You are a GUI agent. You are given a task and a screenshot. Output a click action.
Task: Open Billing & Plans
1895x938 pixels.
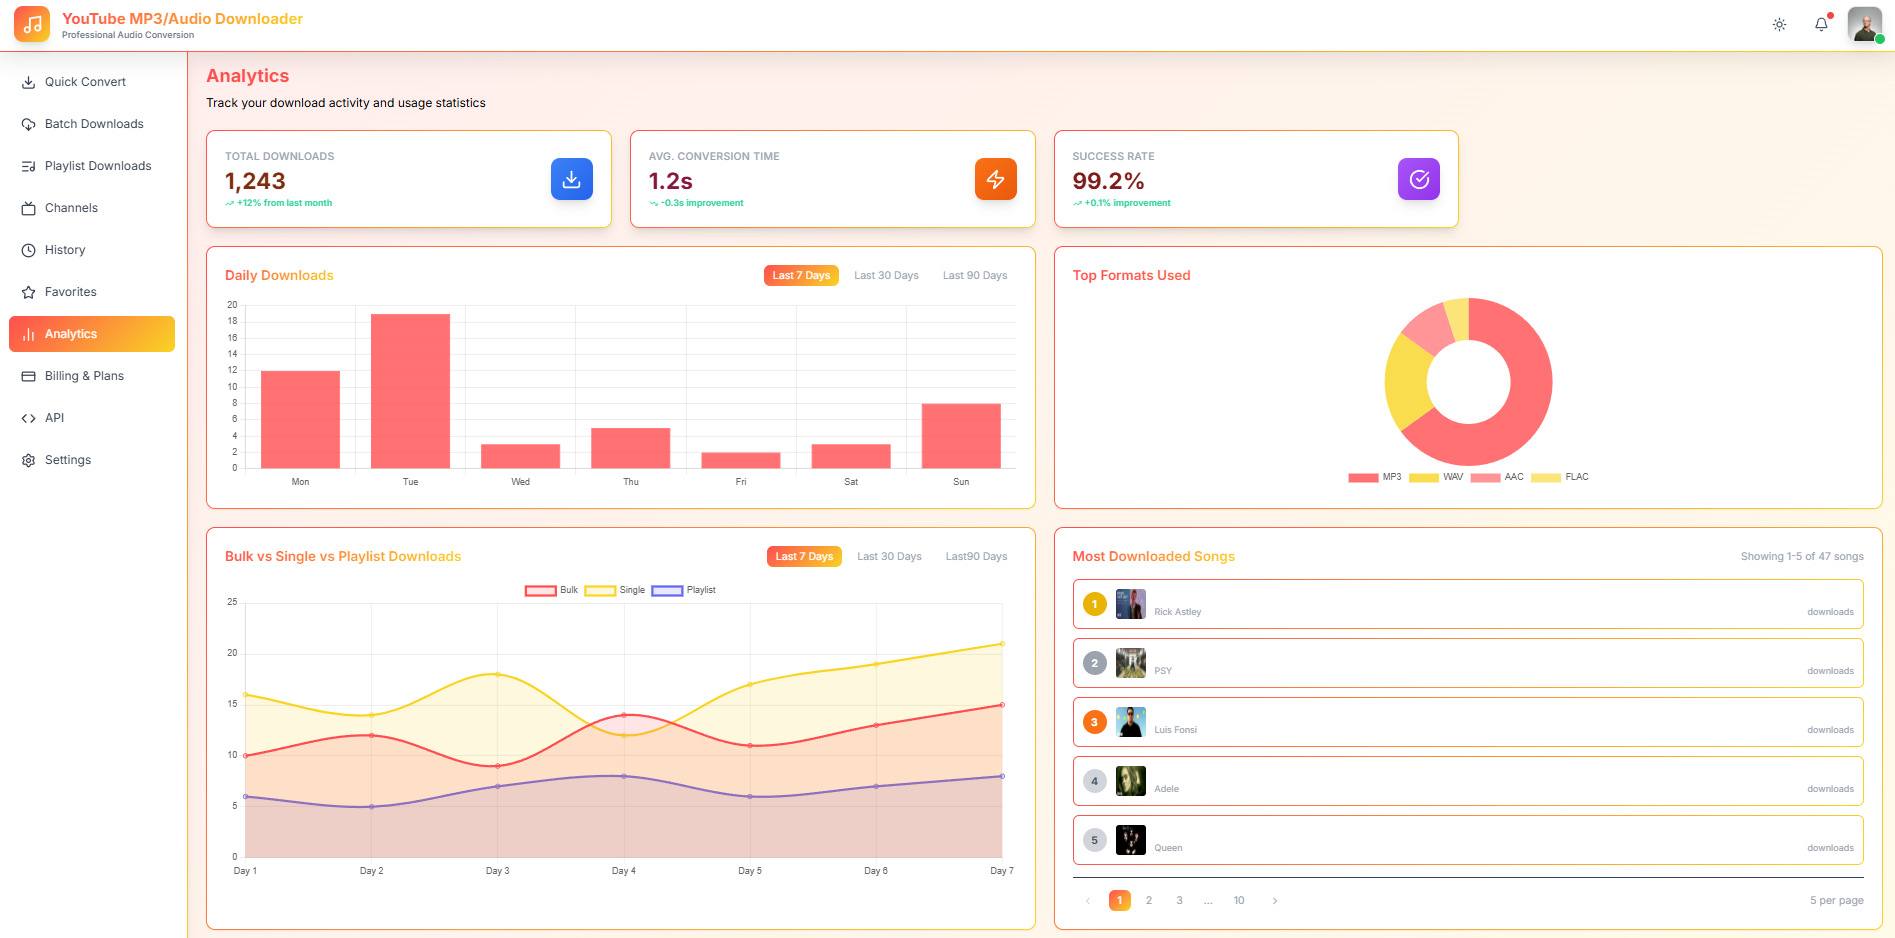point(84,375)
